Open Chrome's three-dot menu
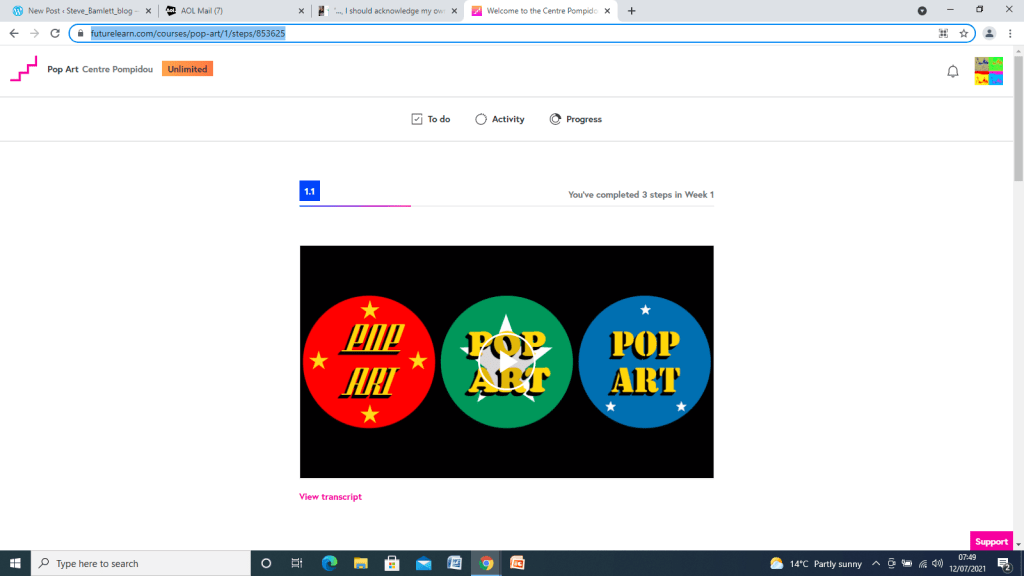 [x=1010, y=33]
